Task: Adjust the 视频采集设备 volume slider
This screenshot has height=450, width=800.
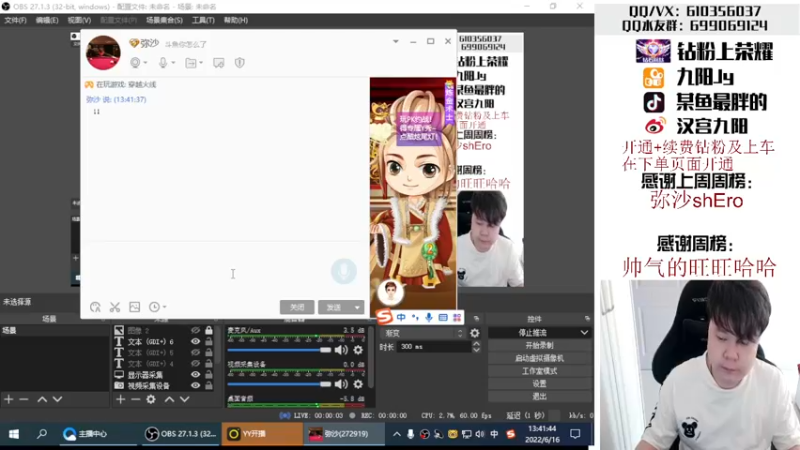Action: click(279, 384)
